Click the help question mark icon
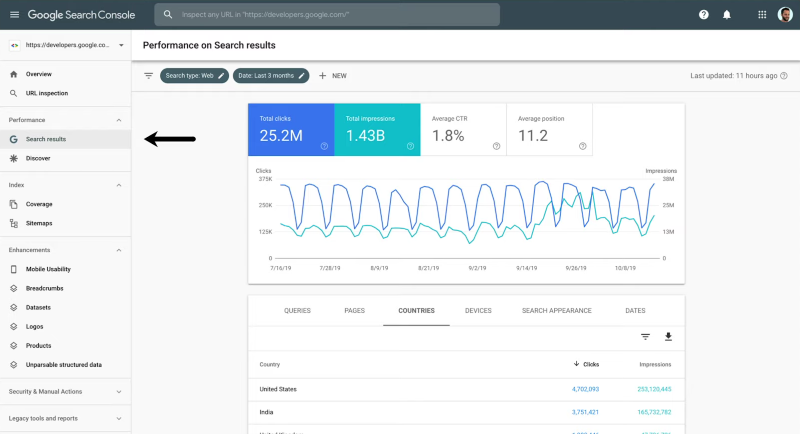 [704, 15]
